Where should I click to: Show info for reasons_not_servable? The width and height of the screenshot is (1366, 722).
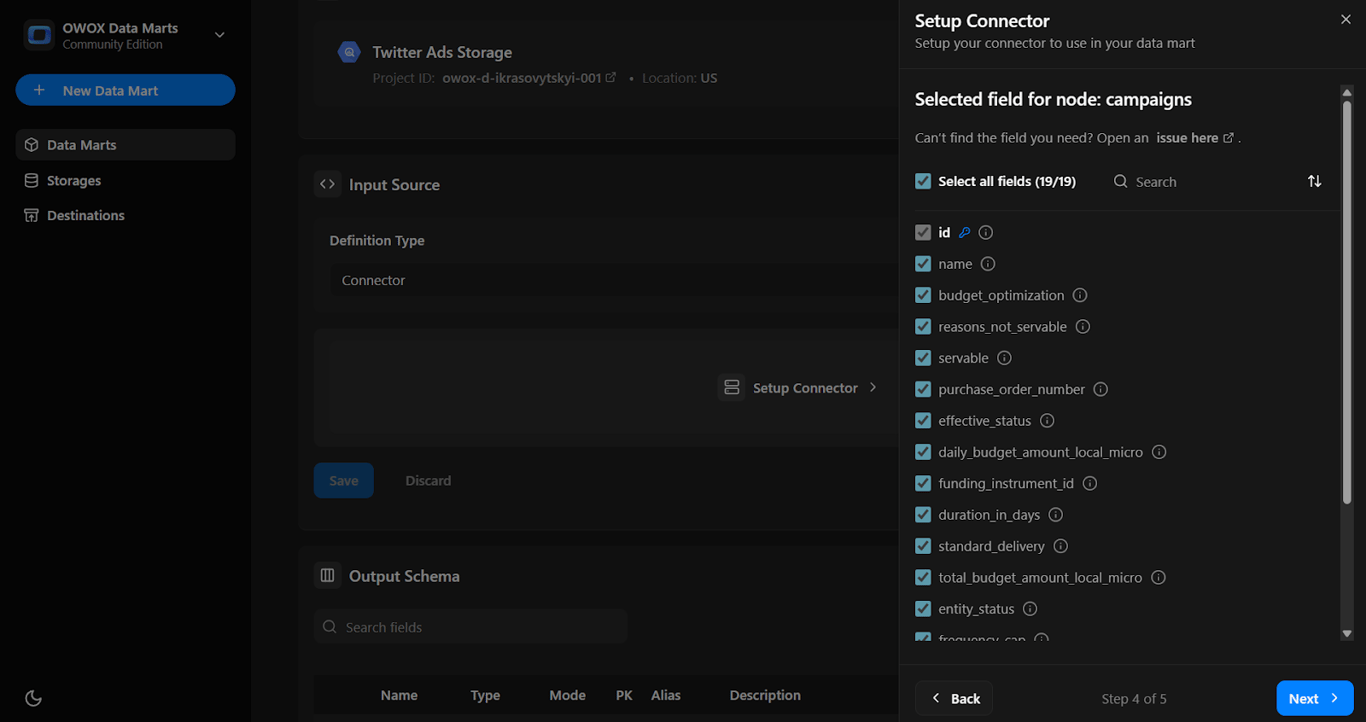coord(1083,326)
